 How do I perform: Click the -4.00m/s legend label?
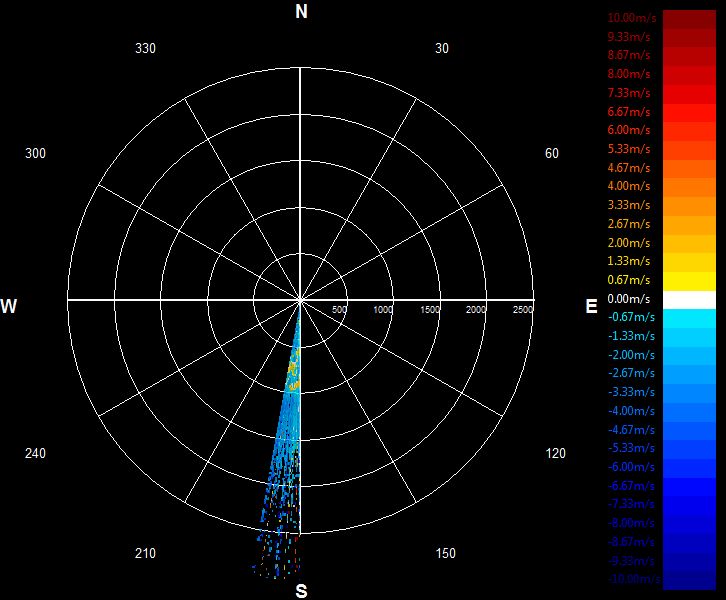pyautogui.click(x=632, y=411)
